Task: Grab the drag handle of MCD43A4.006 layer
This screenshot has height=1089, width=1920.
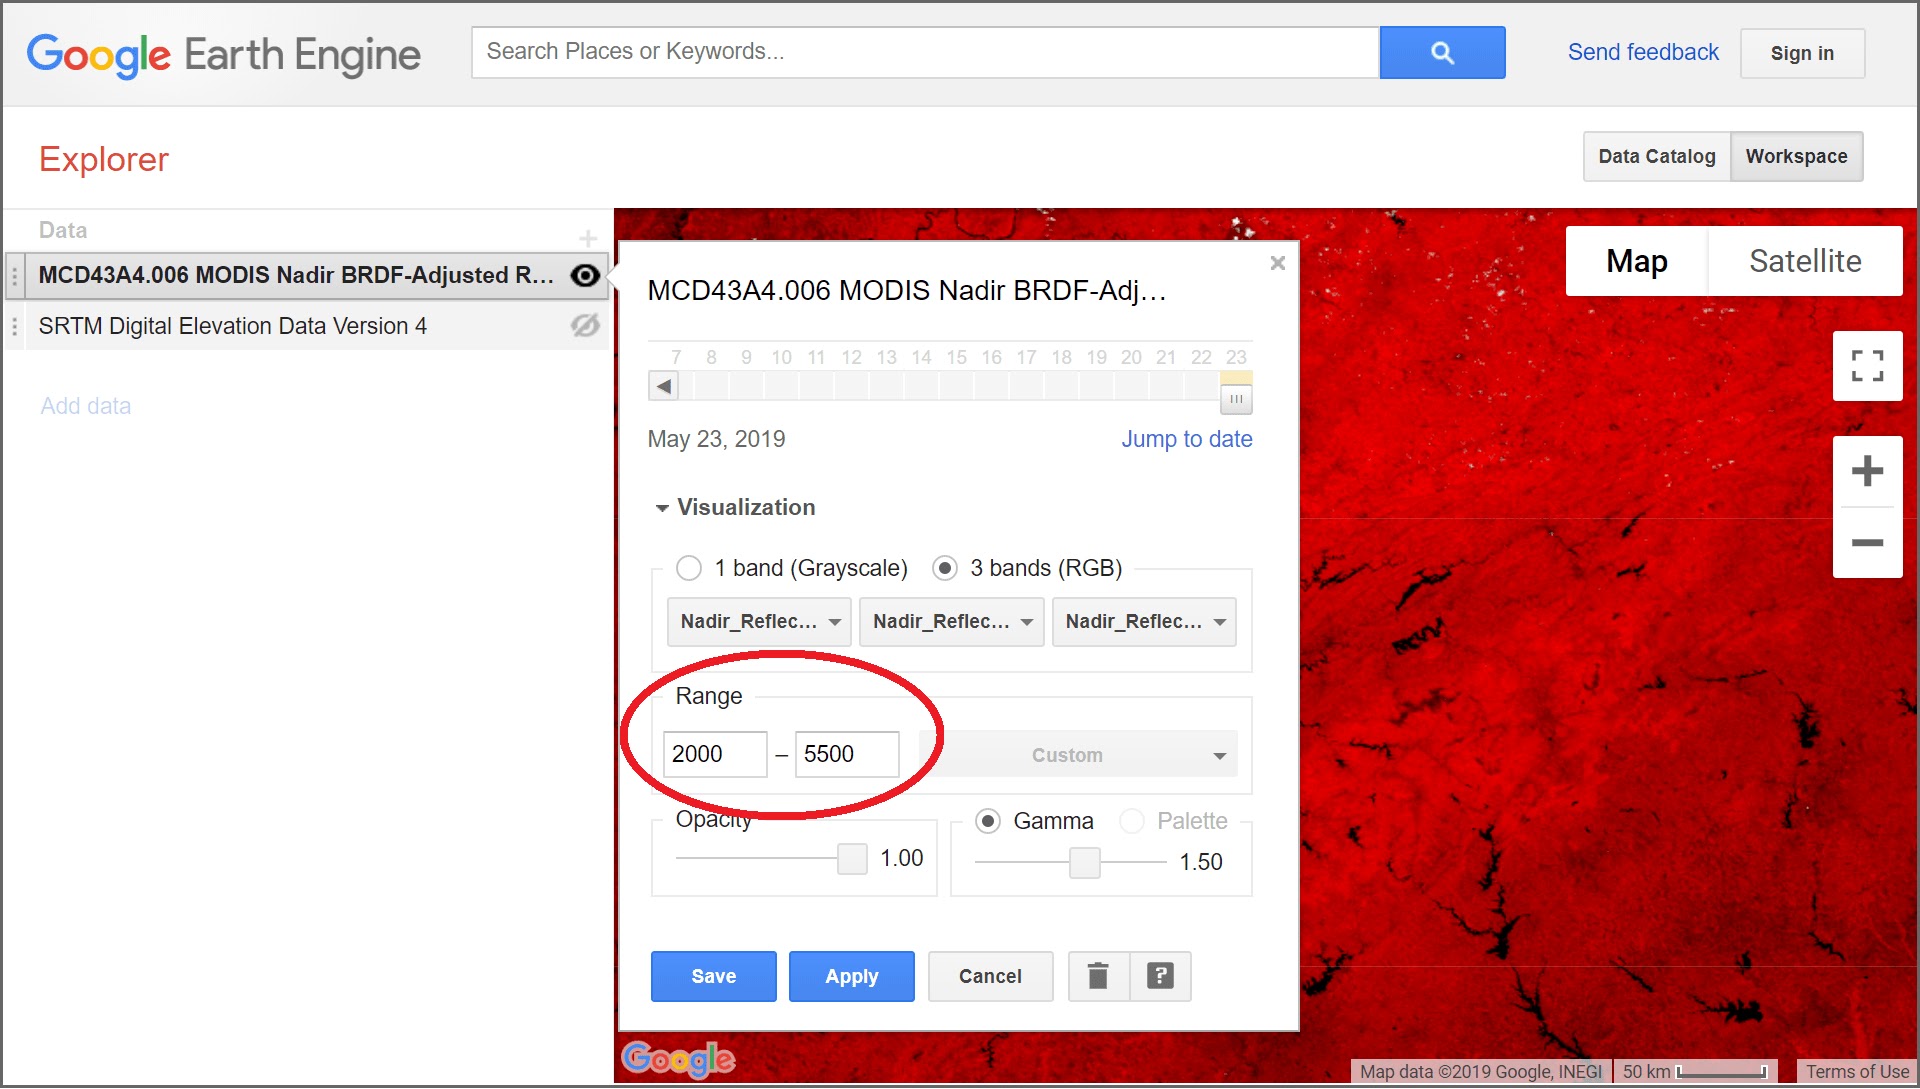Action: click(x=14, y=276)
